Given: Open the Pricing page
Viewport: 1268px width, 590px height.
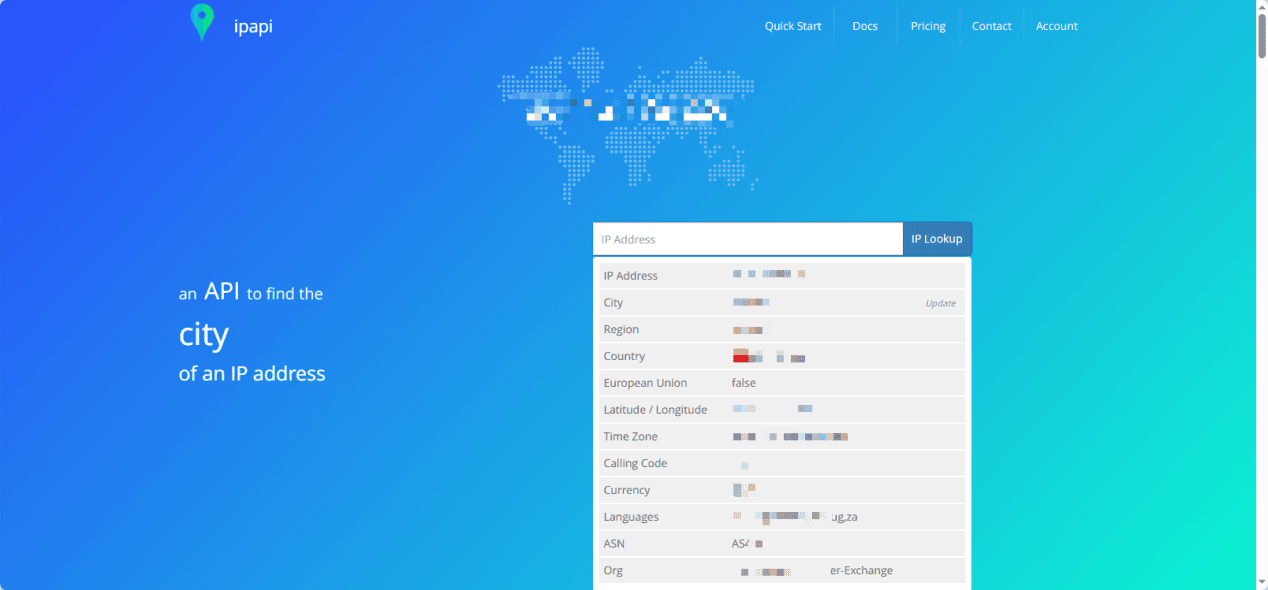Looking at the screenshot, I should (928, 26).
